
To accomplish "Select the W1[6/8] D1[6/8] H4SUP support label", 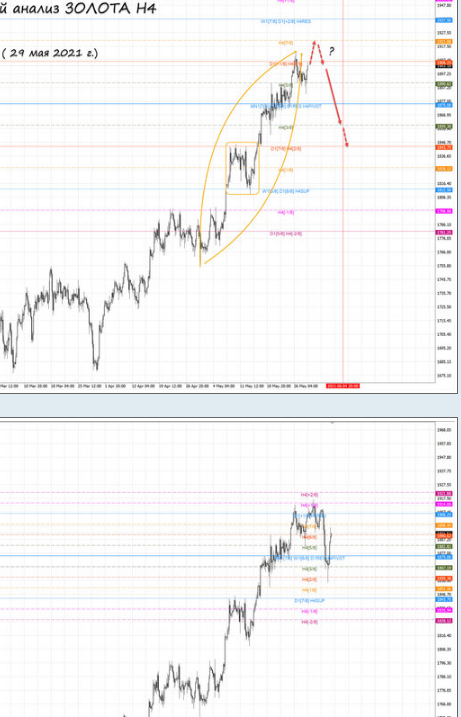I will pos(285,191).
